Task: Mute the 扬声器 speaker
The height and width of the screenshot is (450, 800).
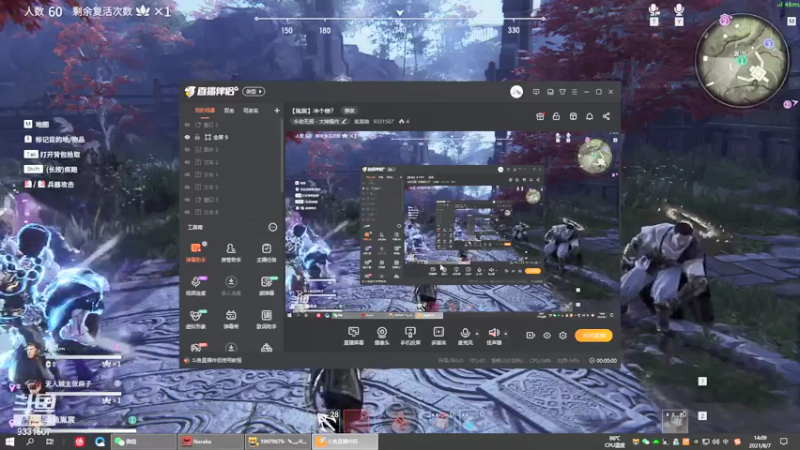Action: [493, 336]
